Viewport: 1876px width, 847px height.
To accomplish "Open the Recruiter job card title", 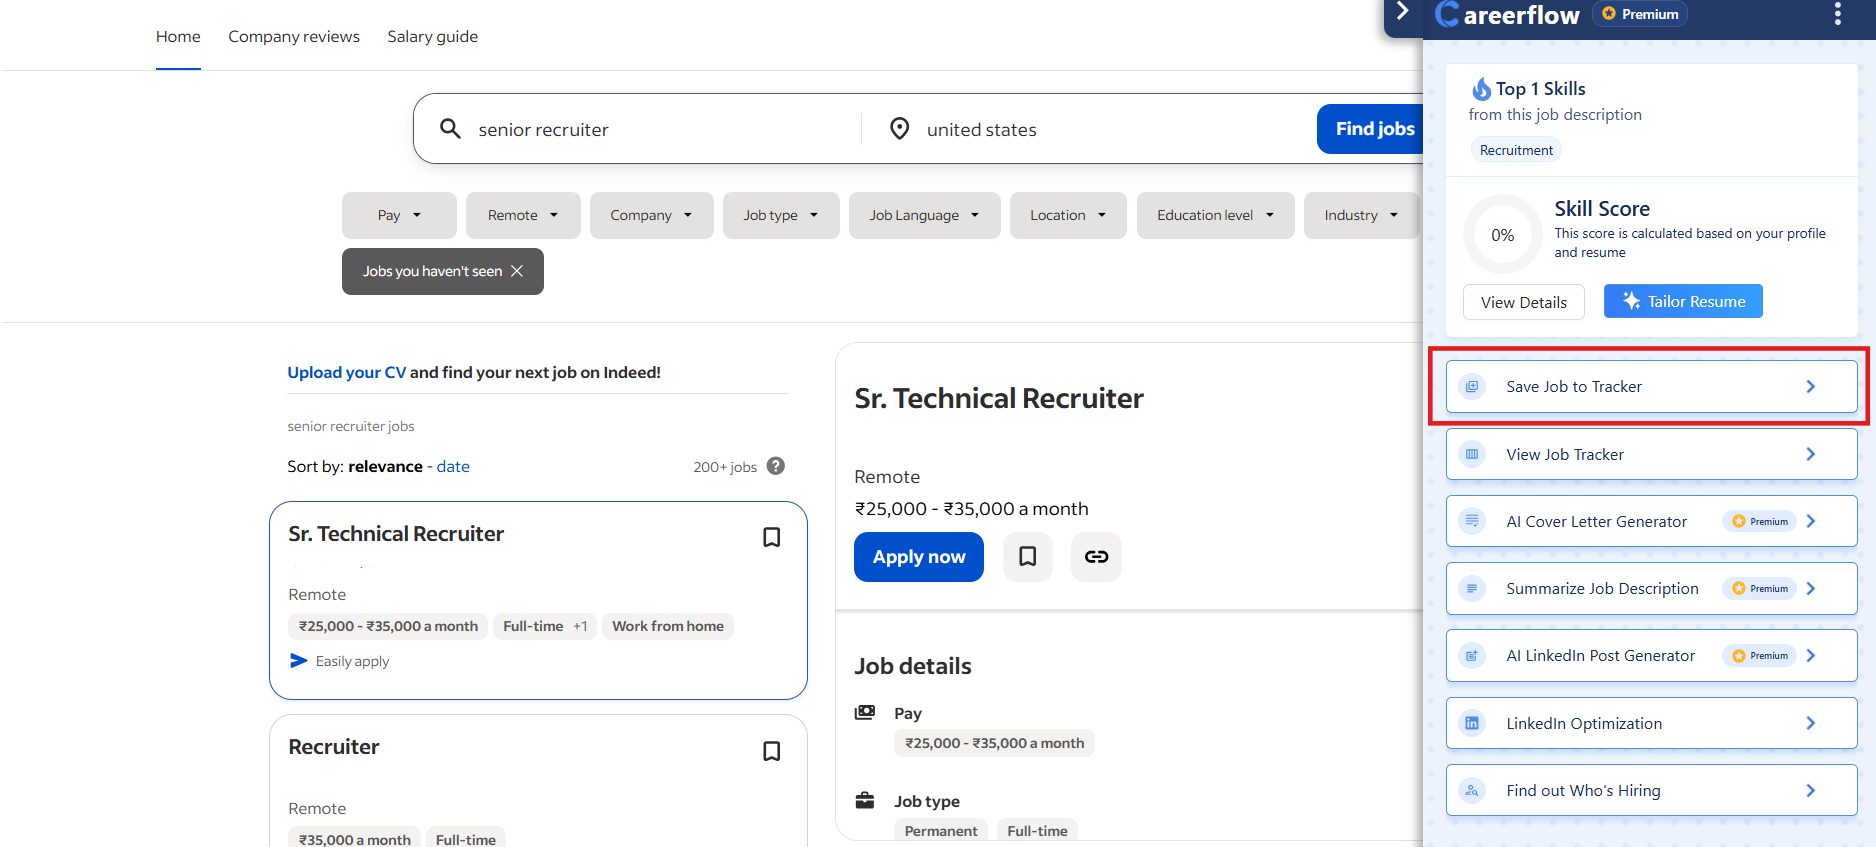I will [334, 747].
